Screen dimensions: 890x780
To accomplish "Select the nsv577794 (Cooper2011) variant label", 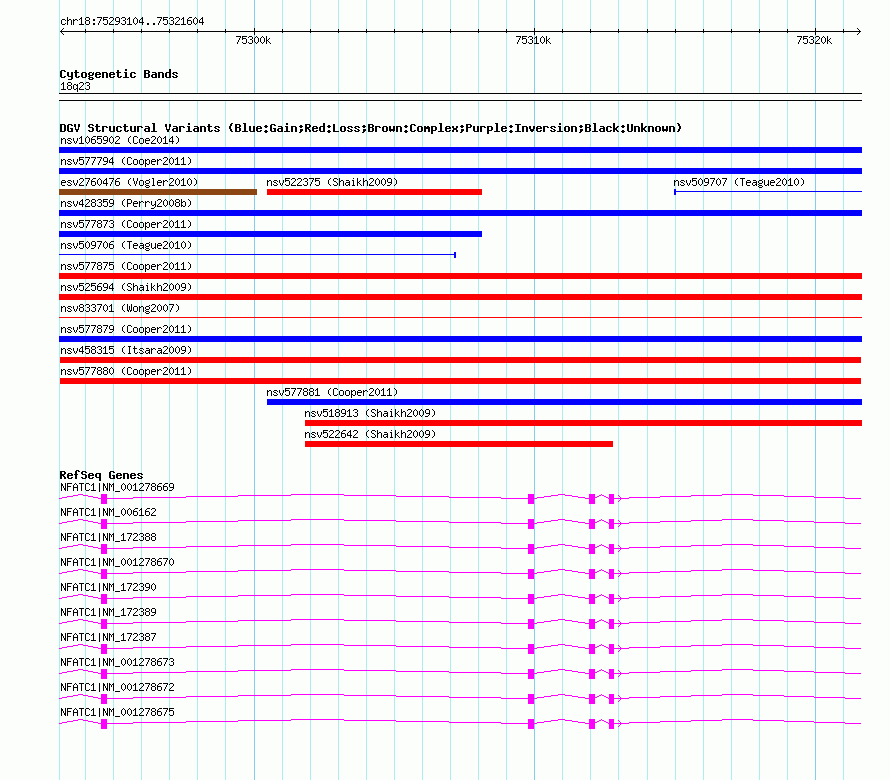I will 126,161.
